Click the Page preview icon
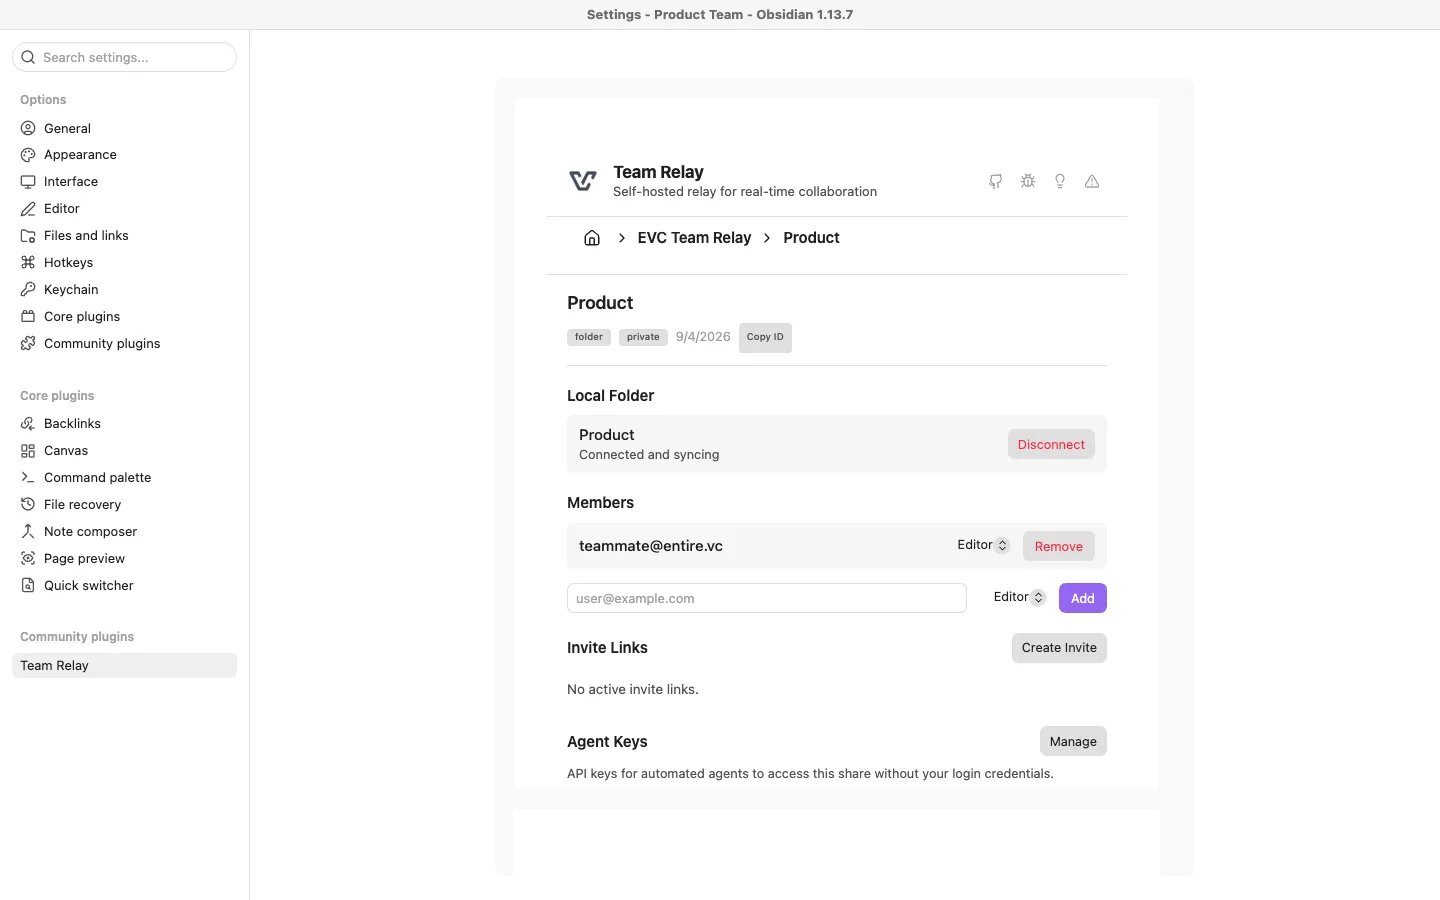The image size is (1440, 900). click(x=28, y=559)
